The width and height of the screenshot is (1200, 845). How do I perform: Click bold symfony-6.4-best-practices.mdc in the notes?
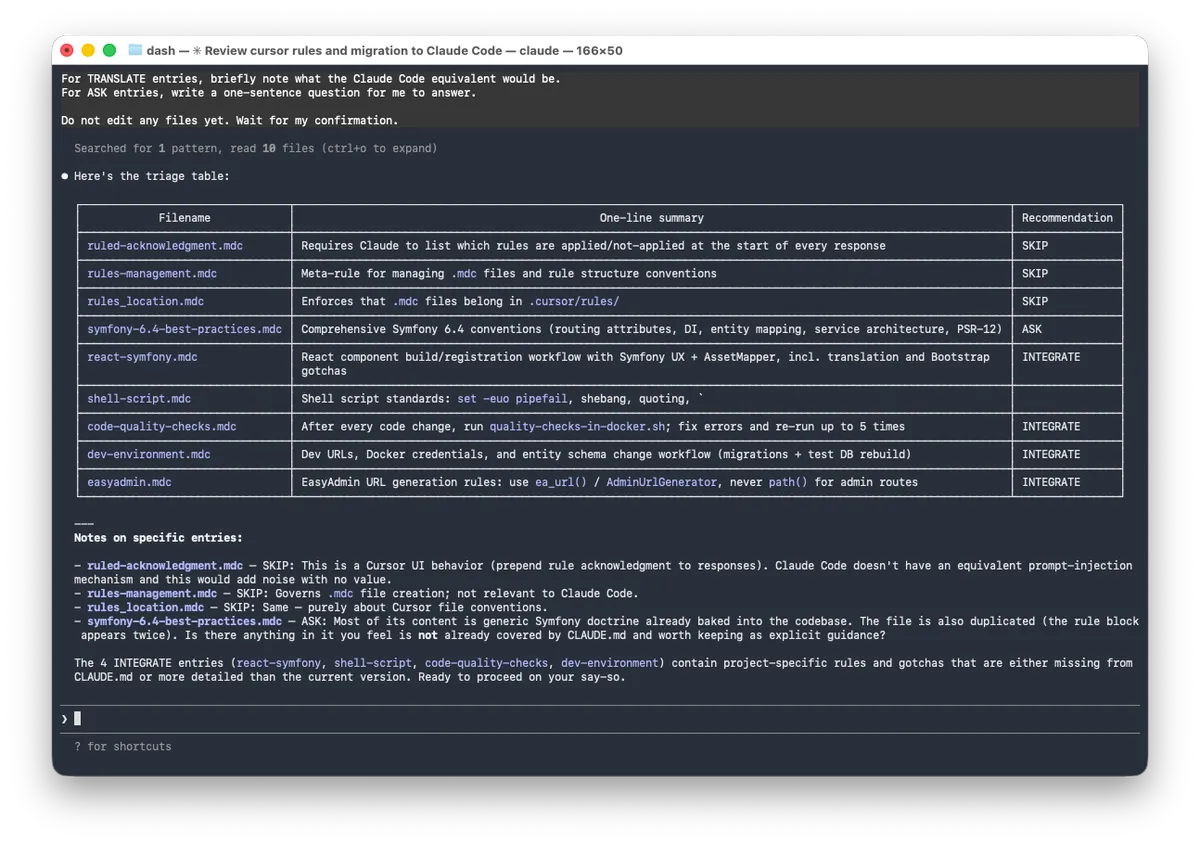[184, 622]
